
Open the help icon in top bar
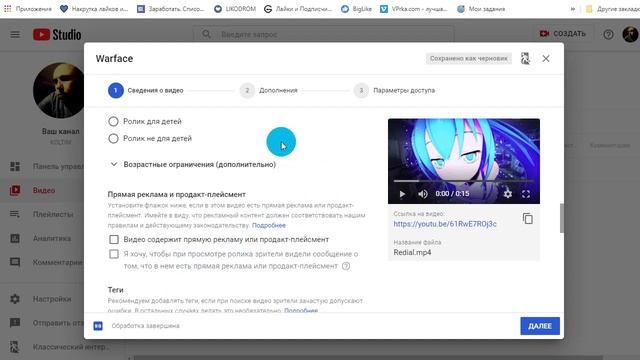point(608,35)
